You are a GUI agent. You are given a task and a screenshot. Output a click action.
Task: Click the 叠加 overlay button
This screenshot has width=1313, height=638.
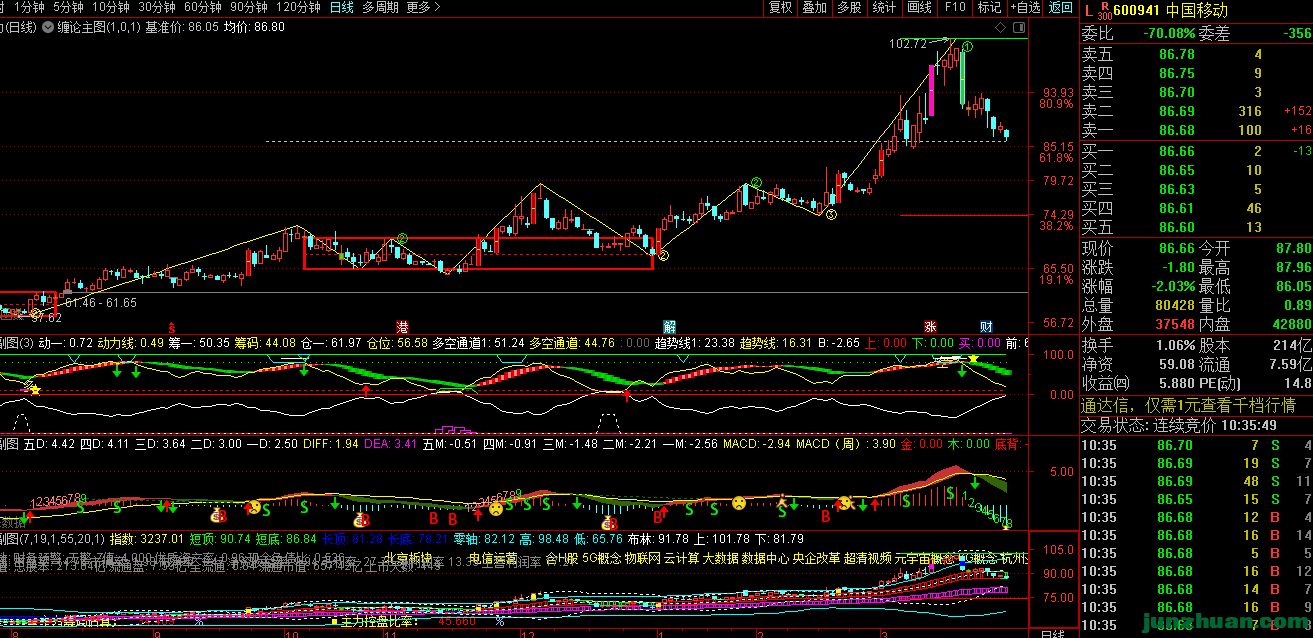(815, 7)
